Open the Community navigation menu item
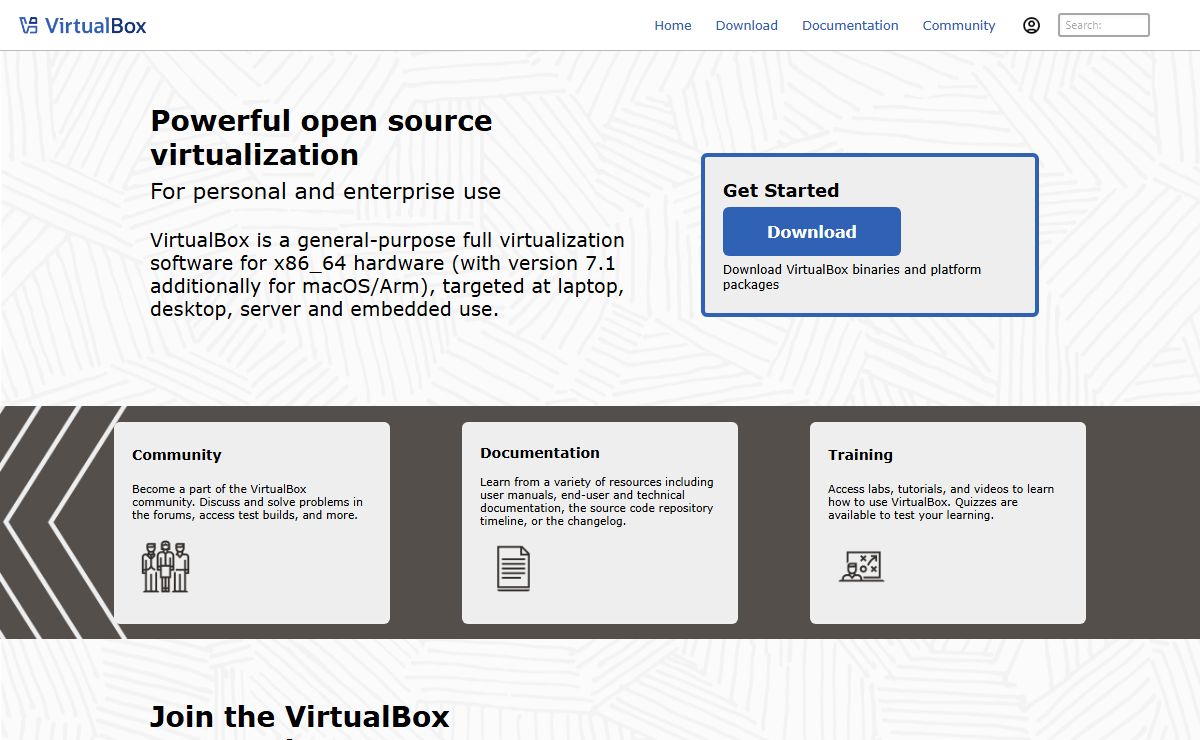This screenshot has width=1200, height=740. pyautogui.click(x=959, y=25)
